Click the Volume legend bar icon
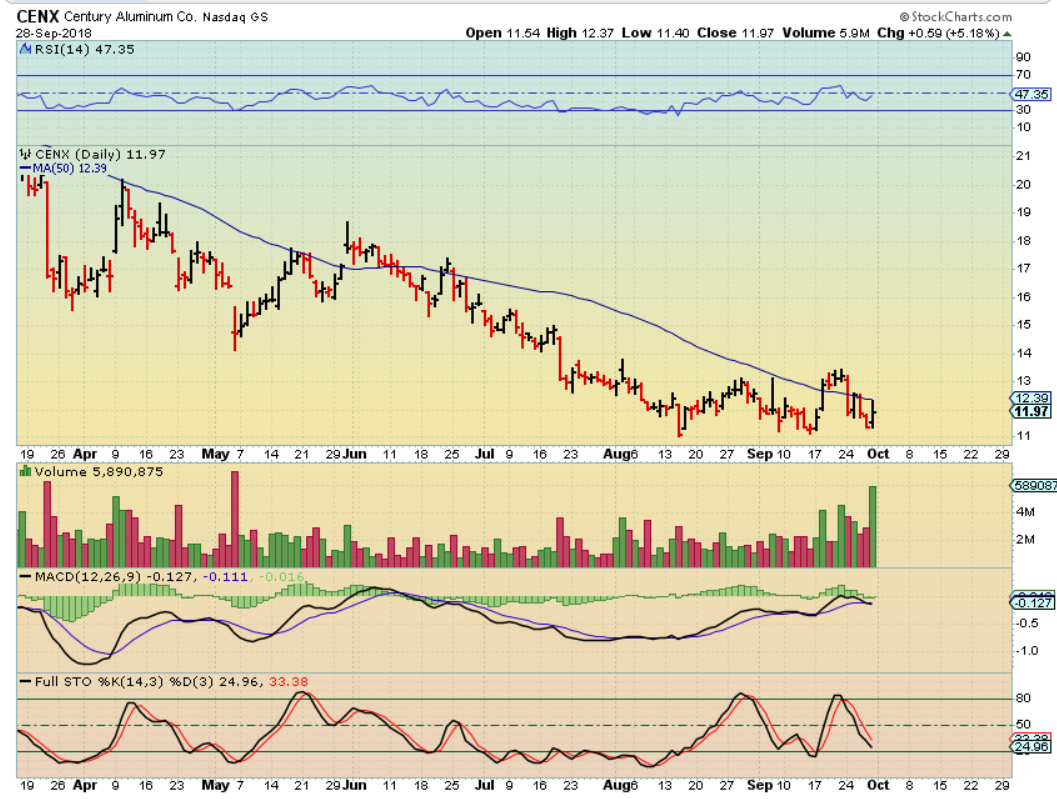Image resolution: width=1057 pixels, height=799 pixels. (26, 471)
